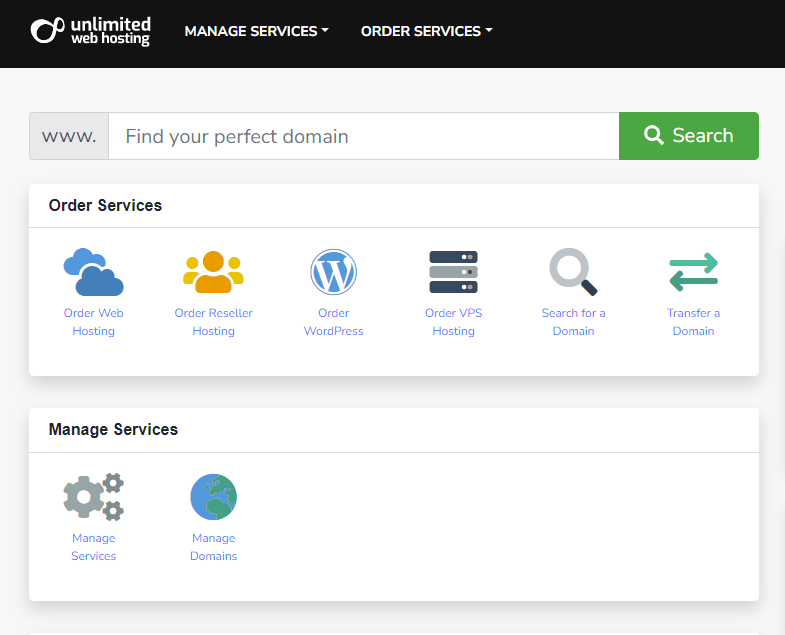785x635 pixels.
Task: Focus the Find your perfect domain field
Action: tap(363, 136)
